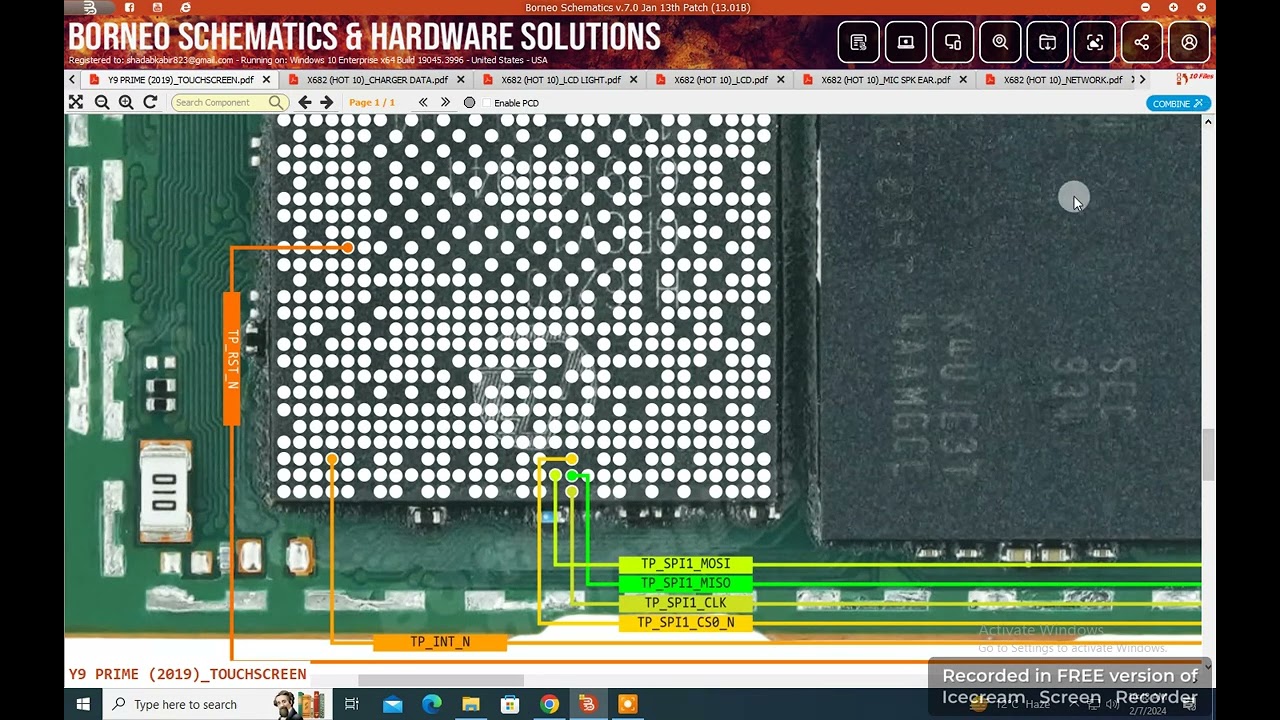
Task: Open Google Chrome from the taskbar
Action: click(549, 704)
